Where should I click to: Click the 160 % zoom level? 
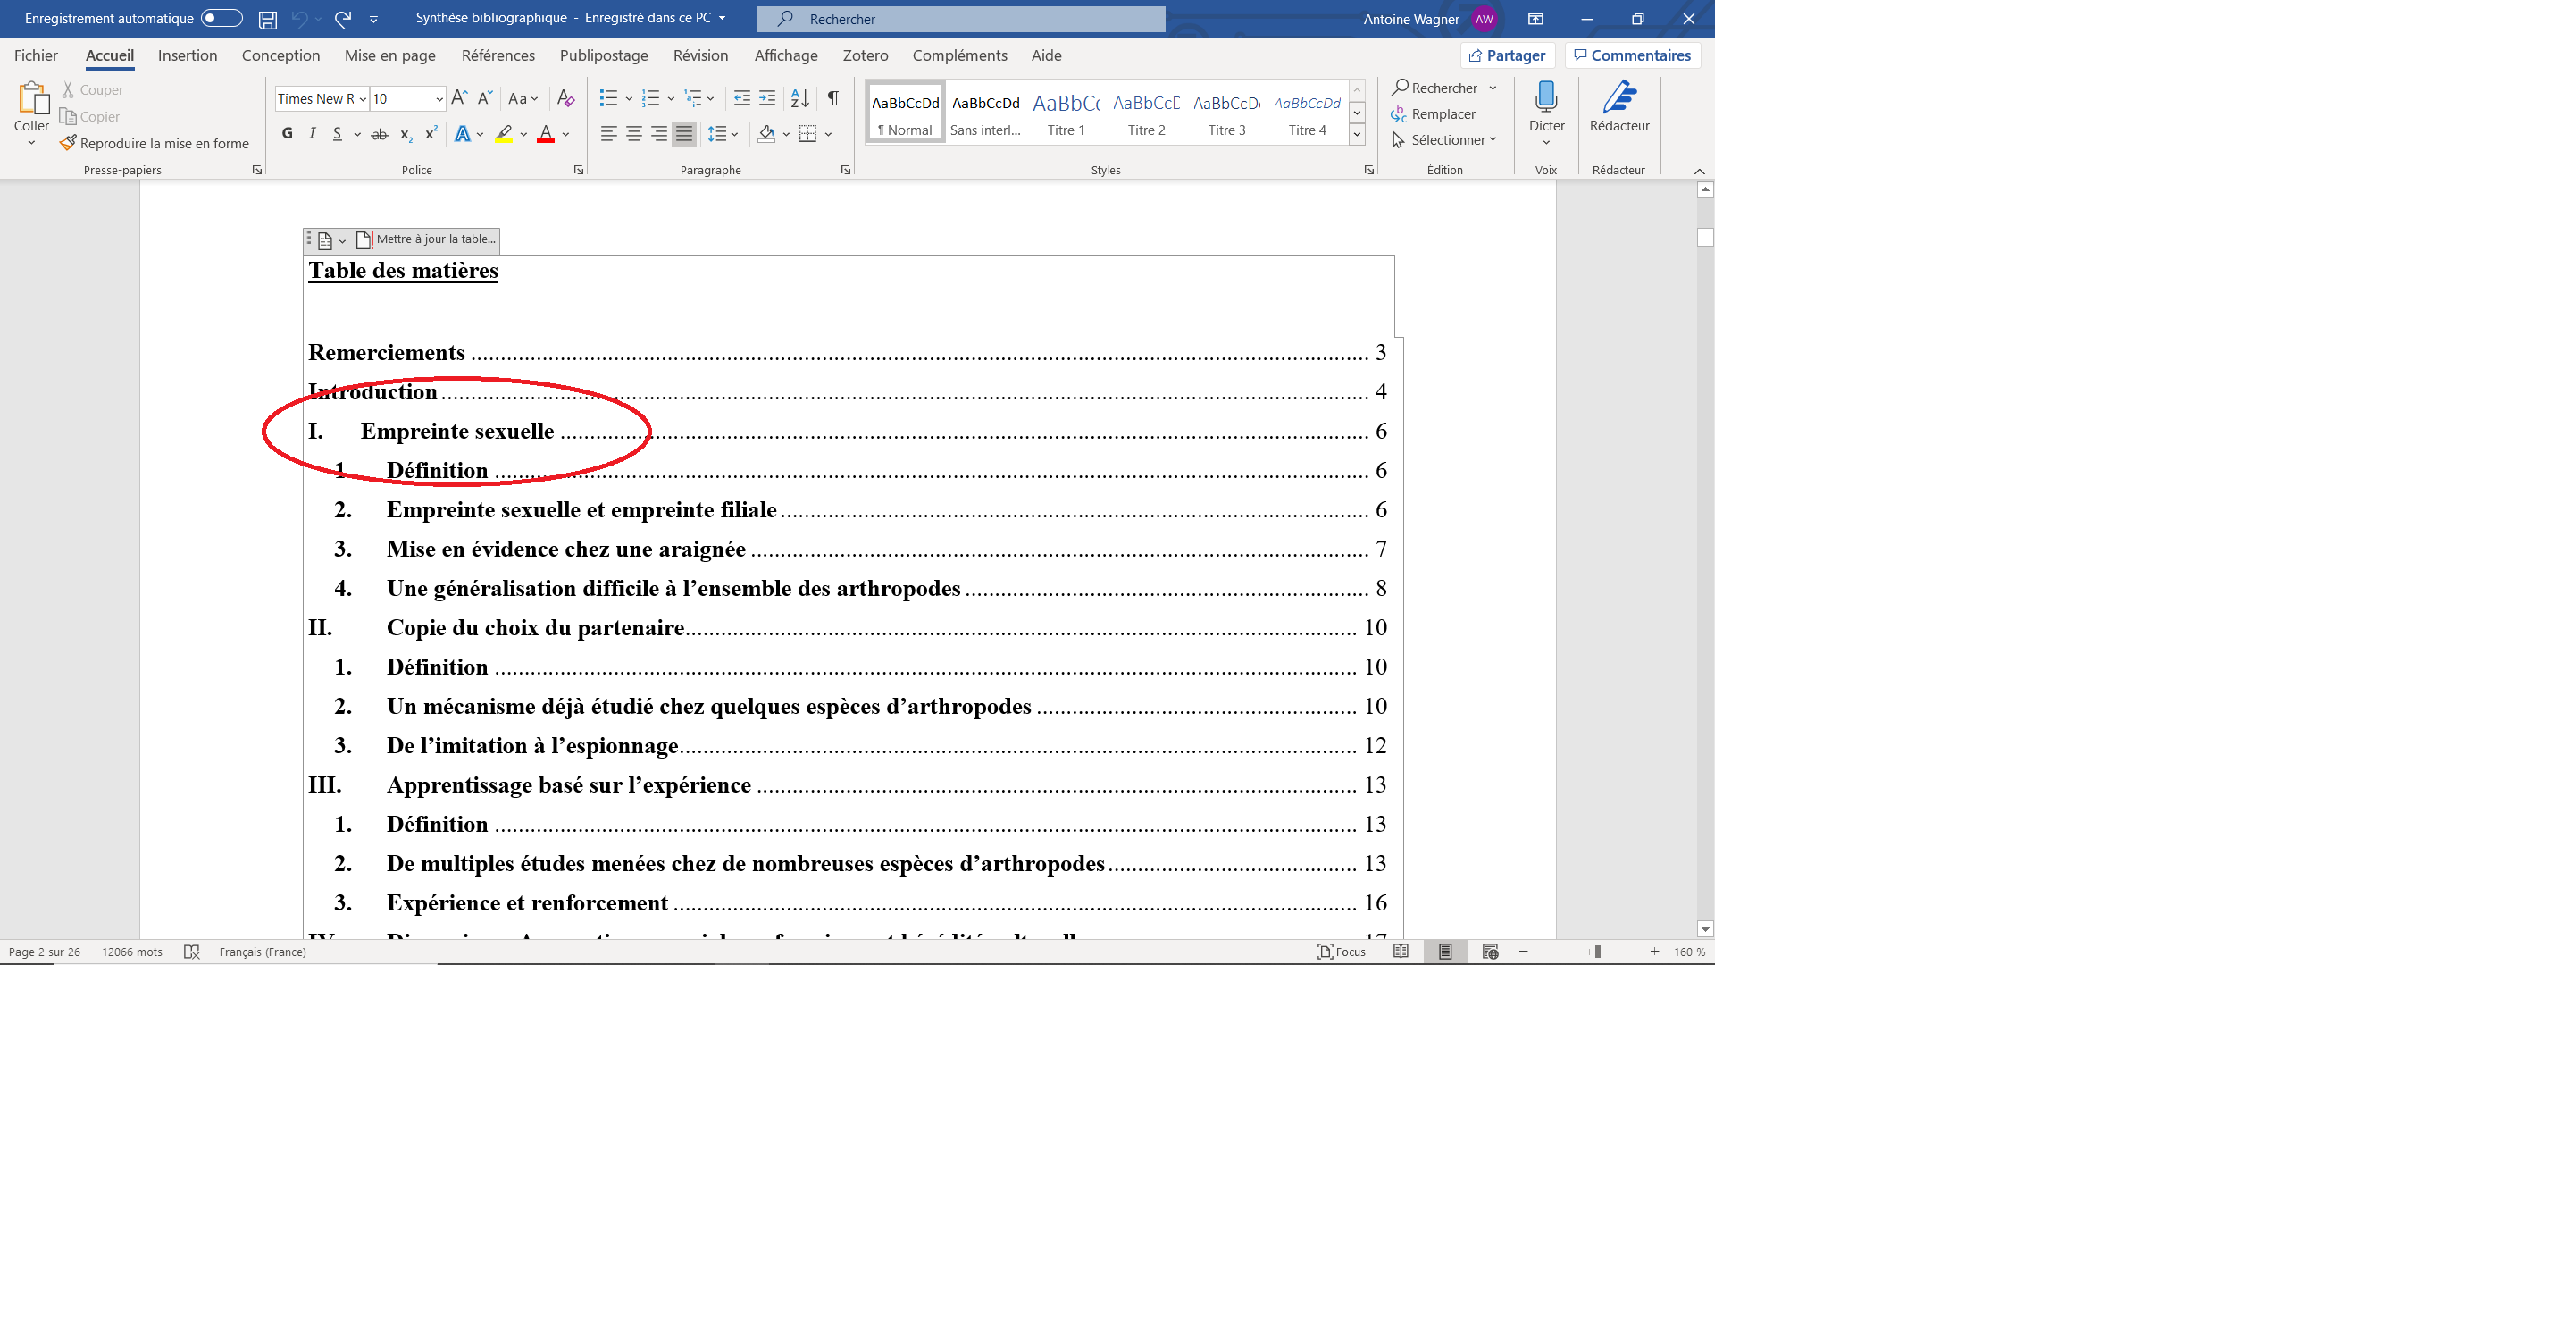tap(1689, 951)
